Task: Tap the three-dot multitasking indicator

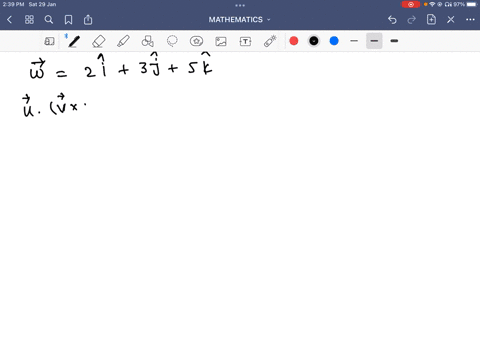Action: point(240,5)
